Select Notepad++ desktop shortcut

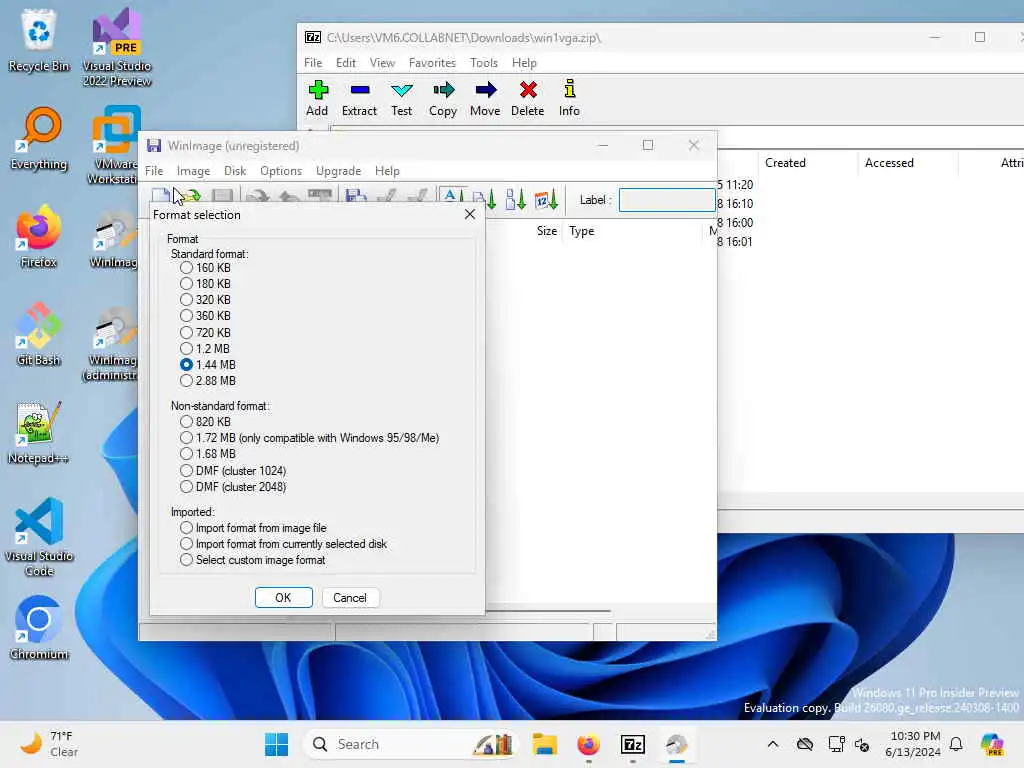click(39, 432)
